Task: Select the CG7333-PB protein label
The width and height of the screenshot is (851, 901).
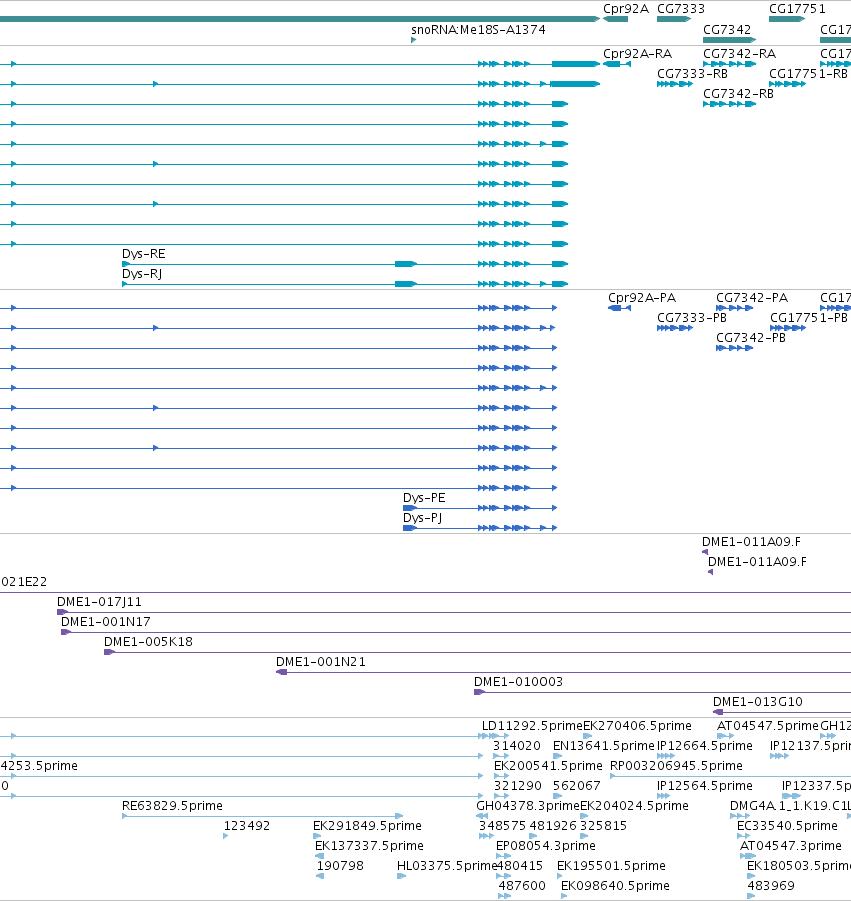Action: click(x=692, y=318)
